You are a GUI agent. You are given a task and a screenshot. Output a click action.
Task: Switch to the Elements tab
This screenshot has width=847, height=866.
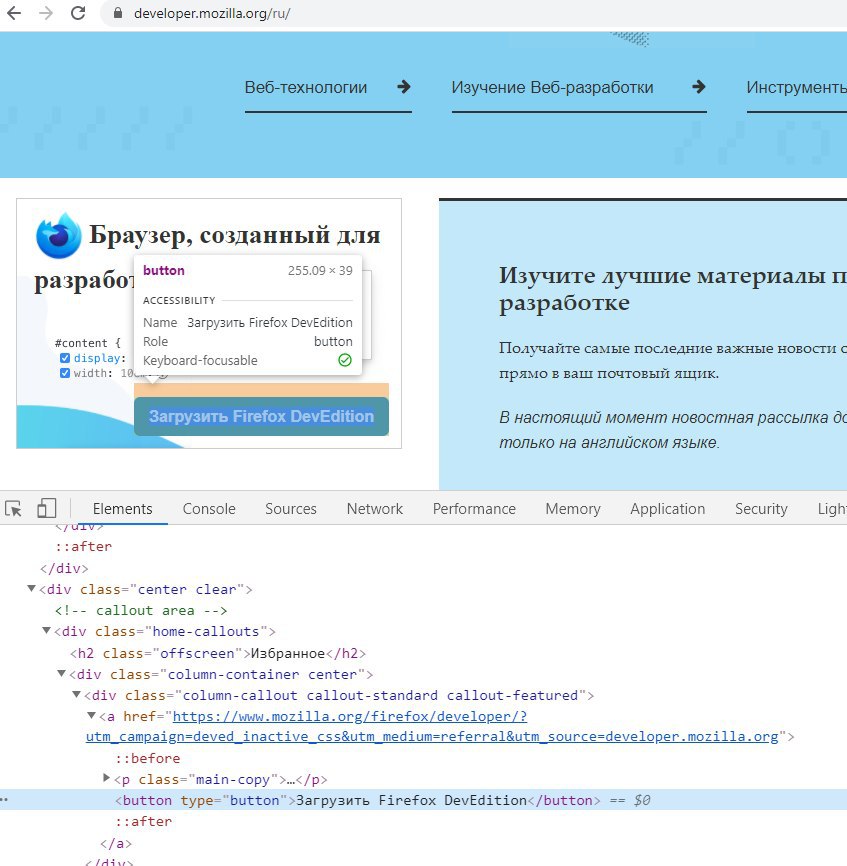tap(123, 509)
